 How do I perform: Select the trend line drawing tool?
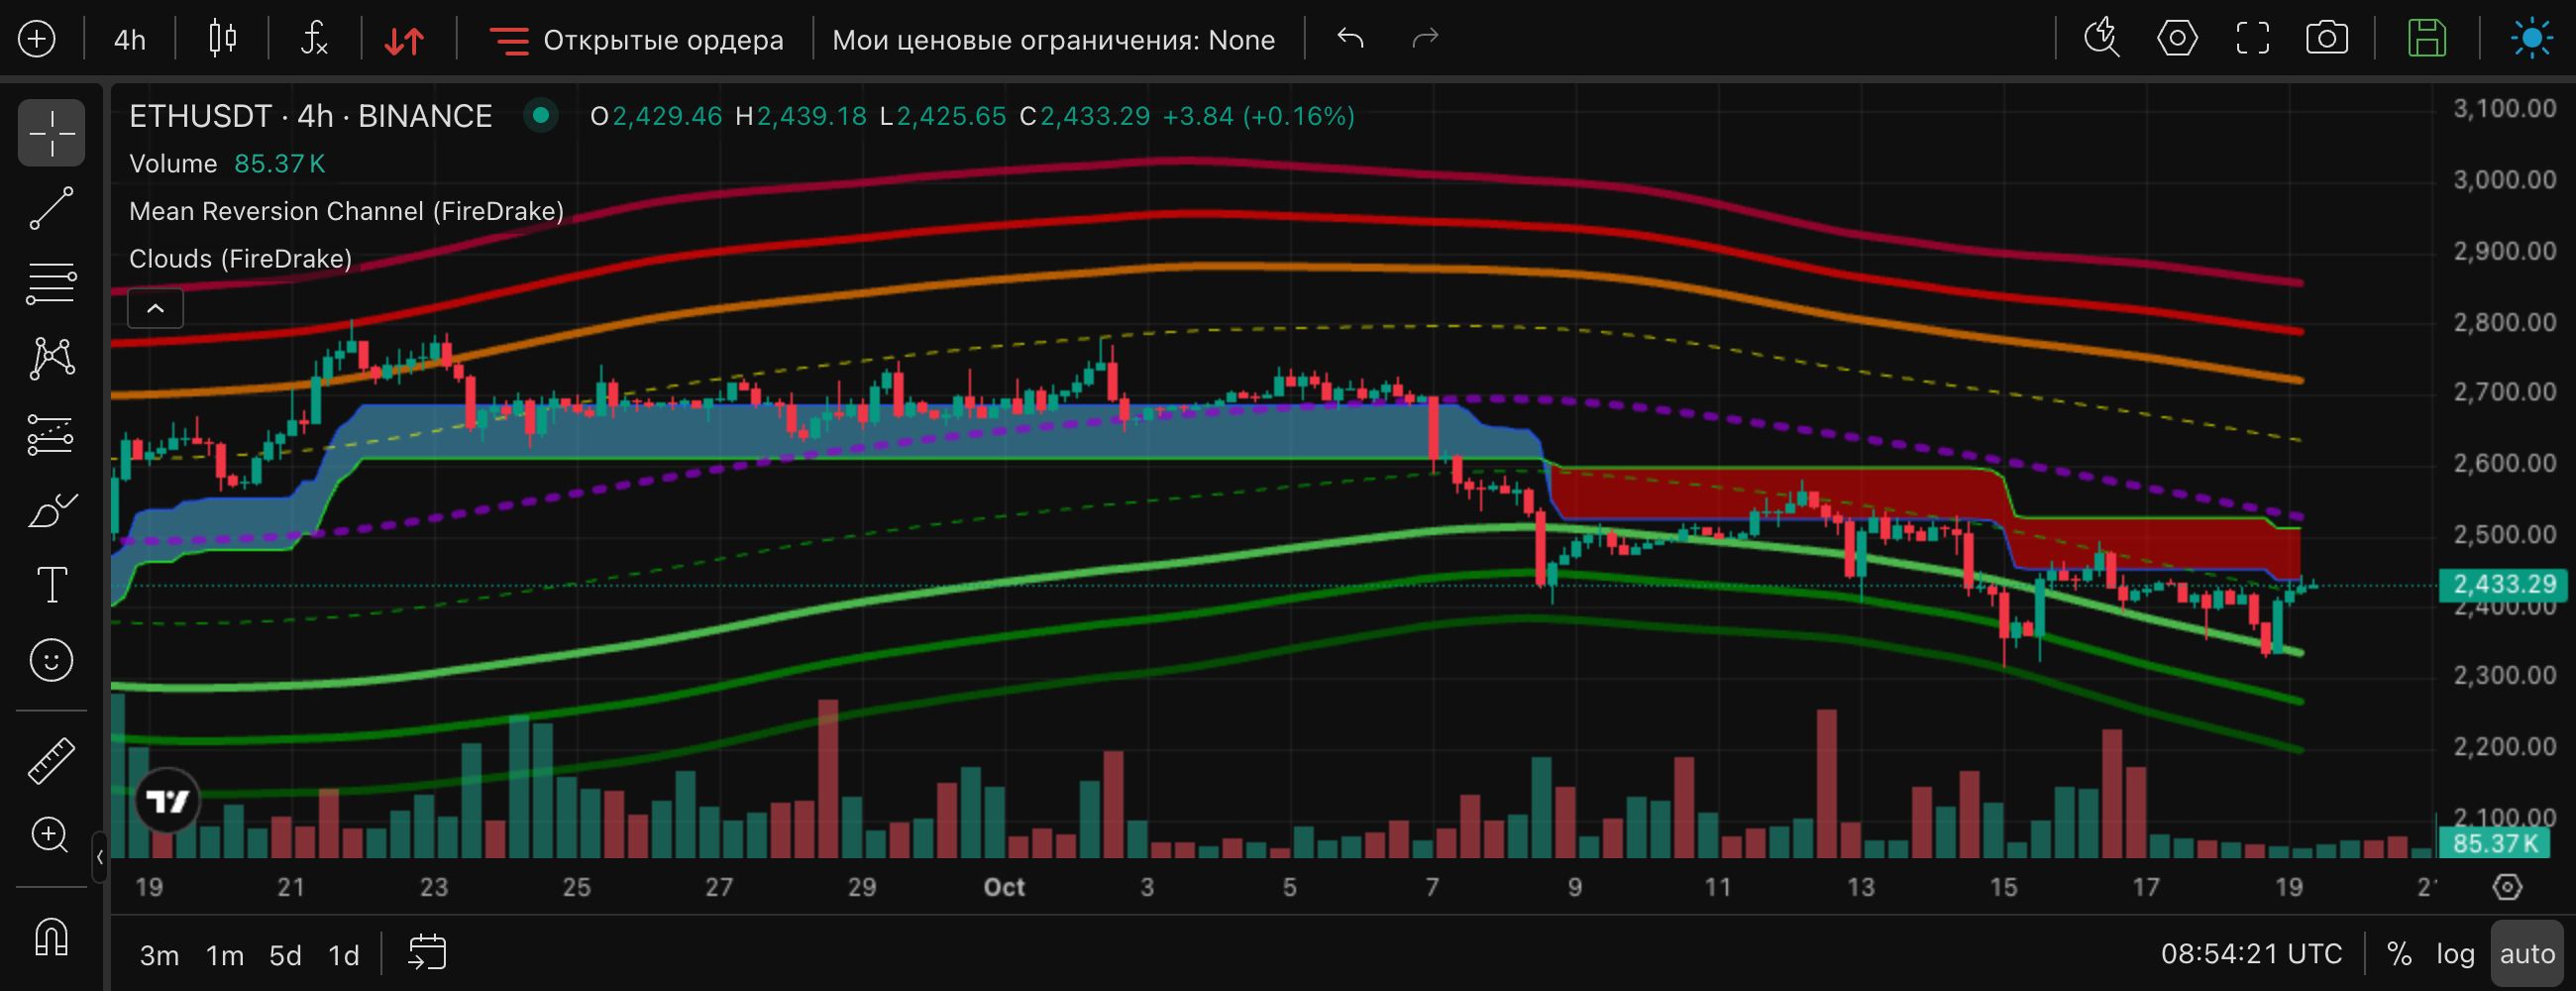tap(51, 208)
